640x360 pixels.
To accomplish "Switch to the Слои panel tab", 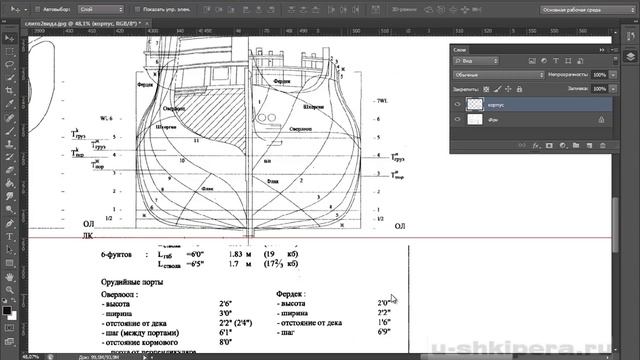I will click(x=460, y=50).
